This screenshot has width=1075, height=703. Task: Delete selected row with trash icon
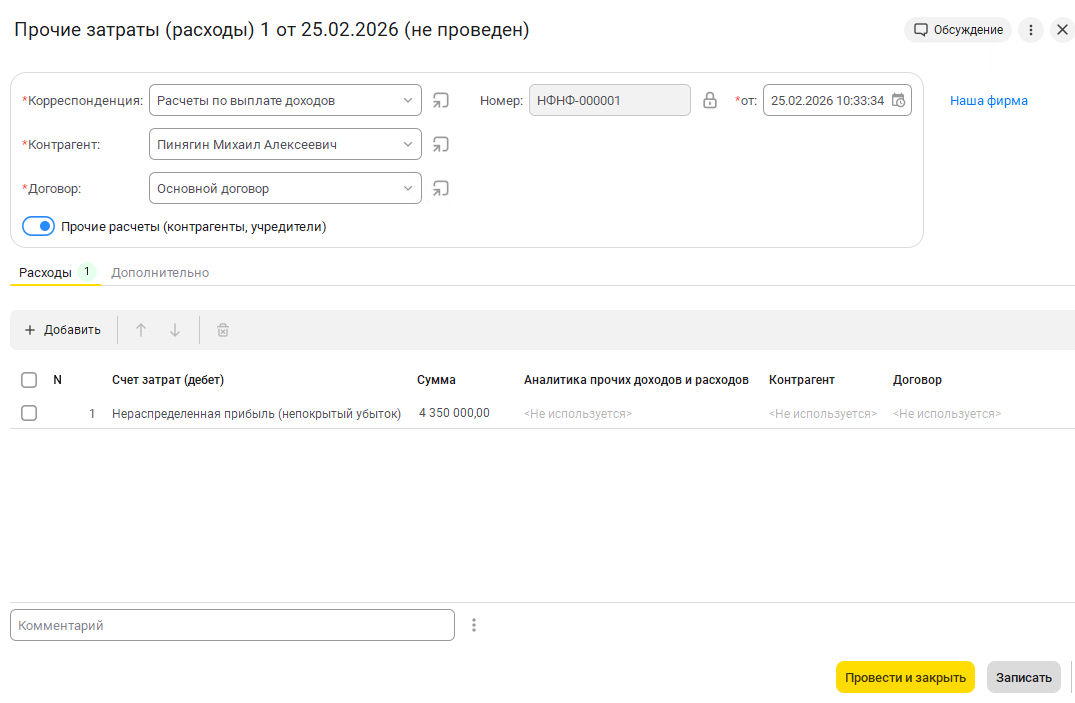(x=223, y=330)
